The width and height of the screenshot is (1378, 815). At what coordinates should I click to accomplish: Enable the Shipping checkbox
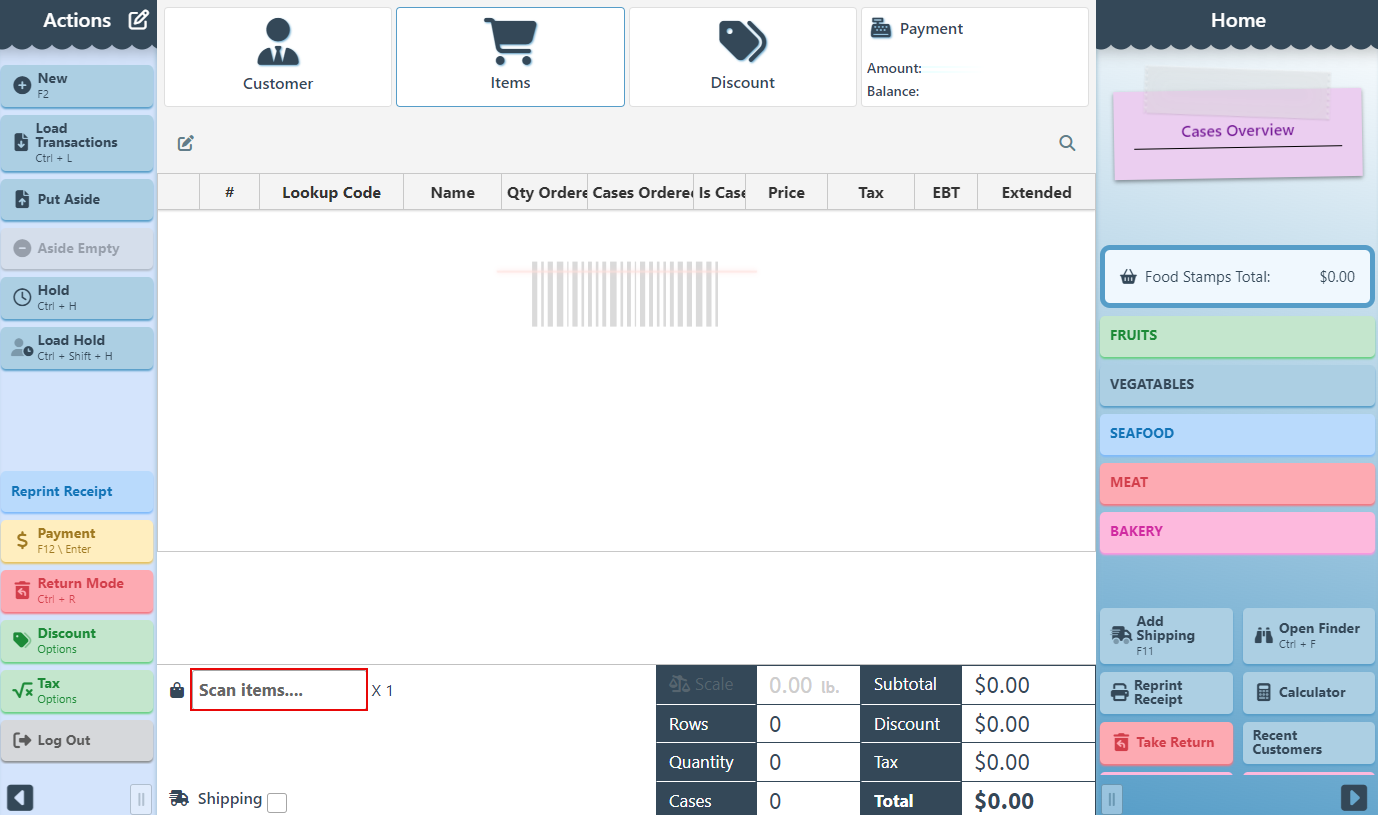[277, 802]
